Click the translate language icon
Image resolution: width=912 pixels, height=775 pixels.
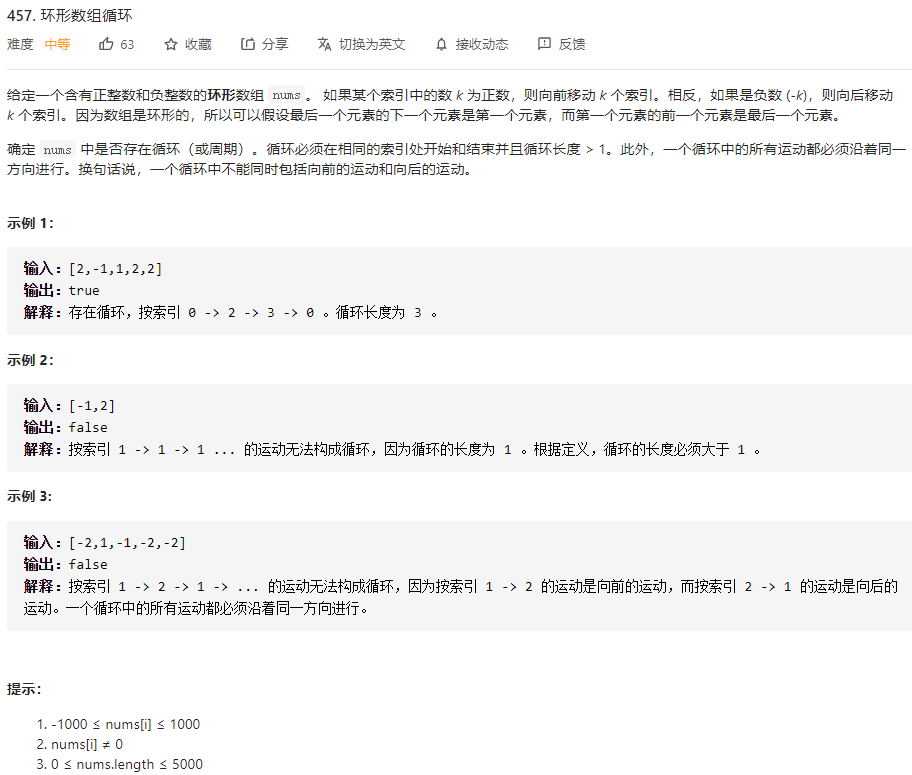pos(325,44)
